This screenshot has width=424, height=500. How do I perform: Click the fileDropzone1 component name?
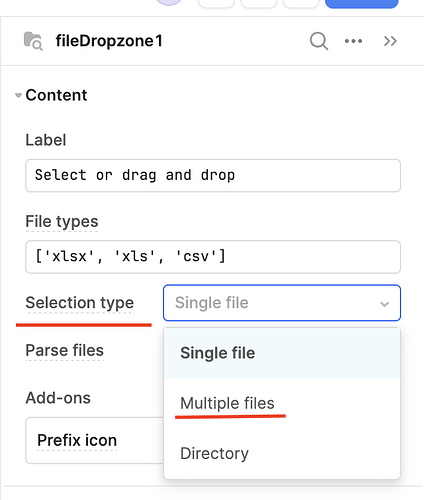[x=109, y=41]
